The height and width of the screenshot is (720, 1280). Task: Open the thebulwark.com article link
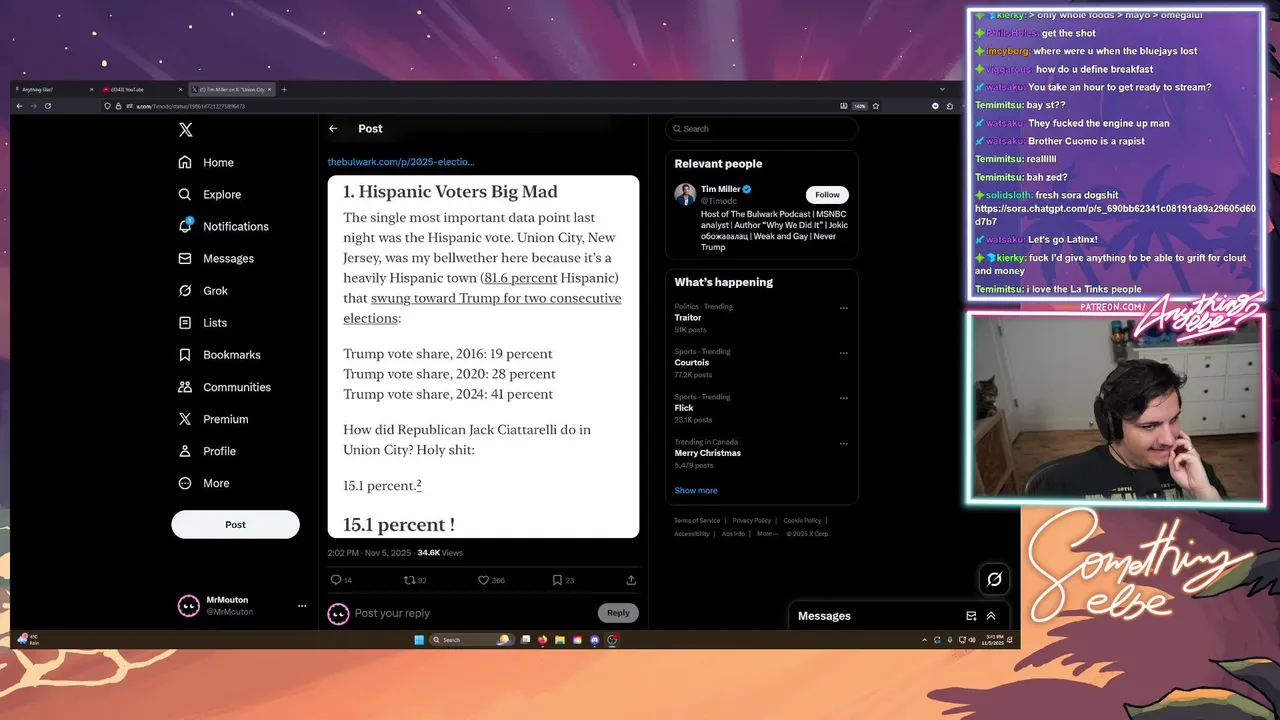401,161
